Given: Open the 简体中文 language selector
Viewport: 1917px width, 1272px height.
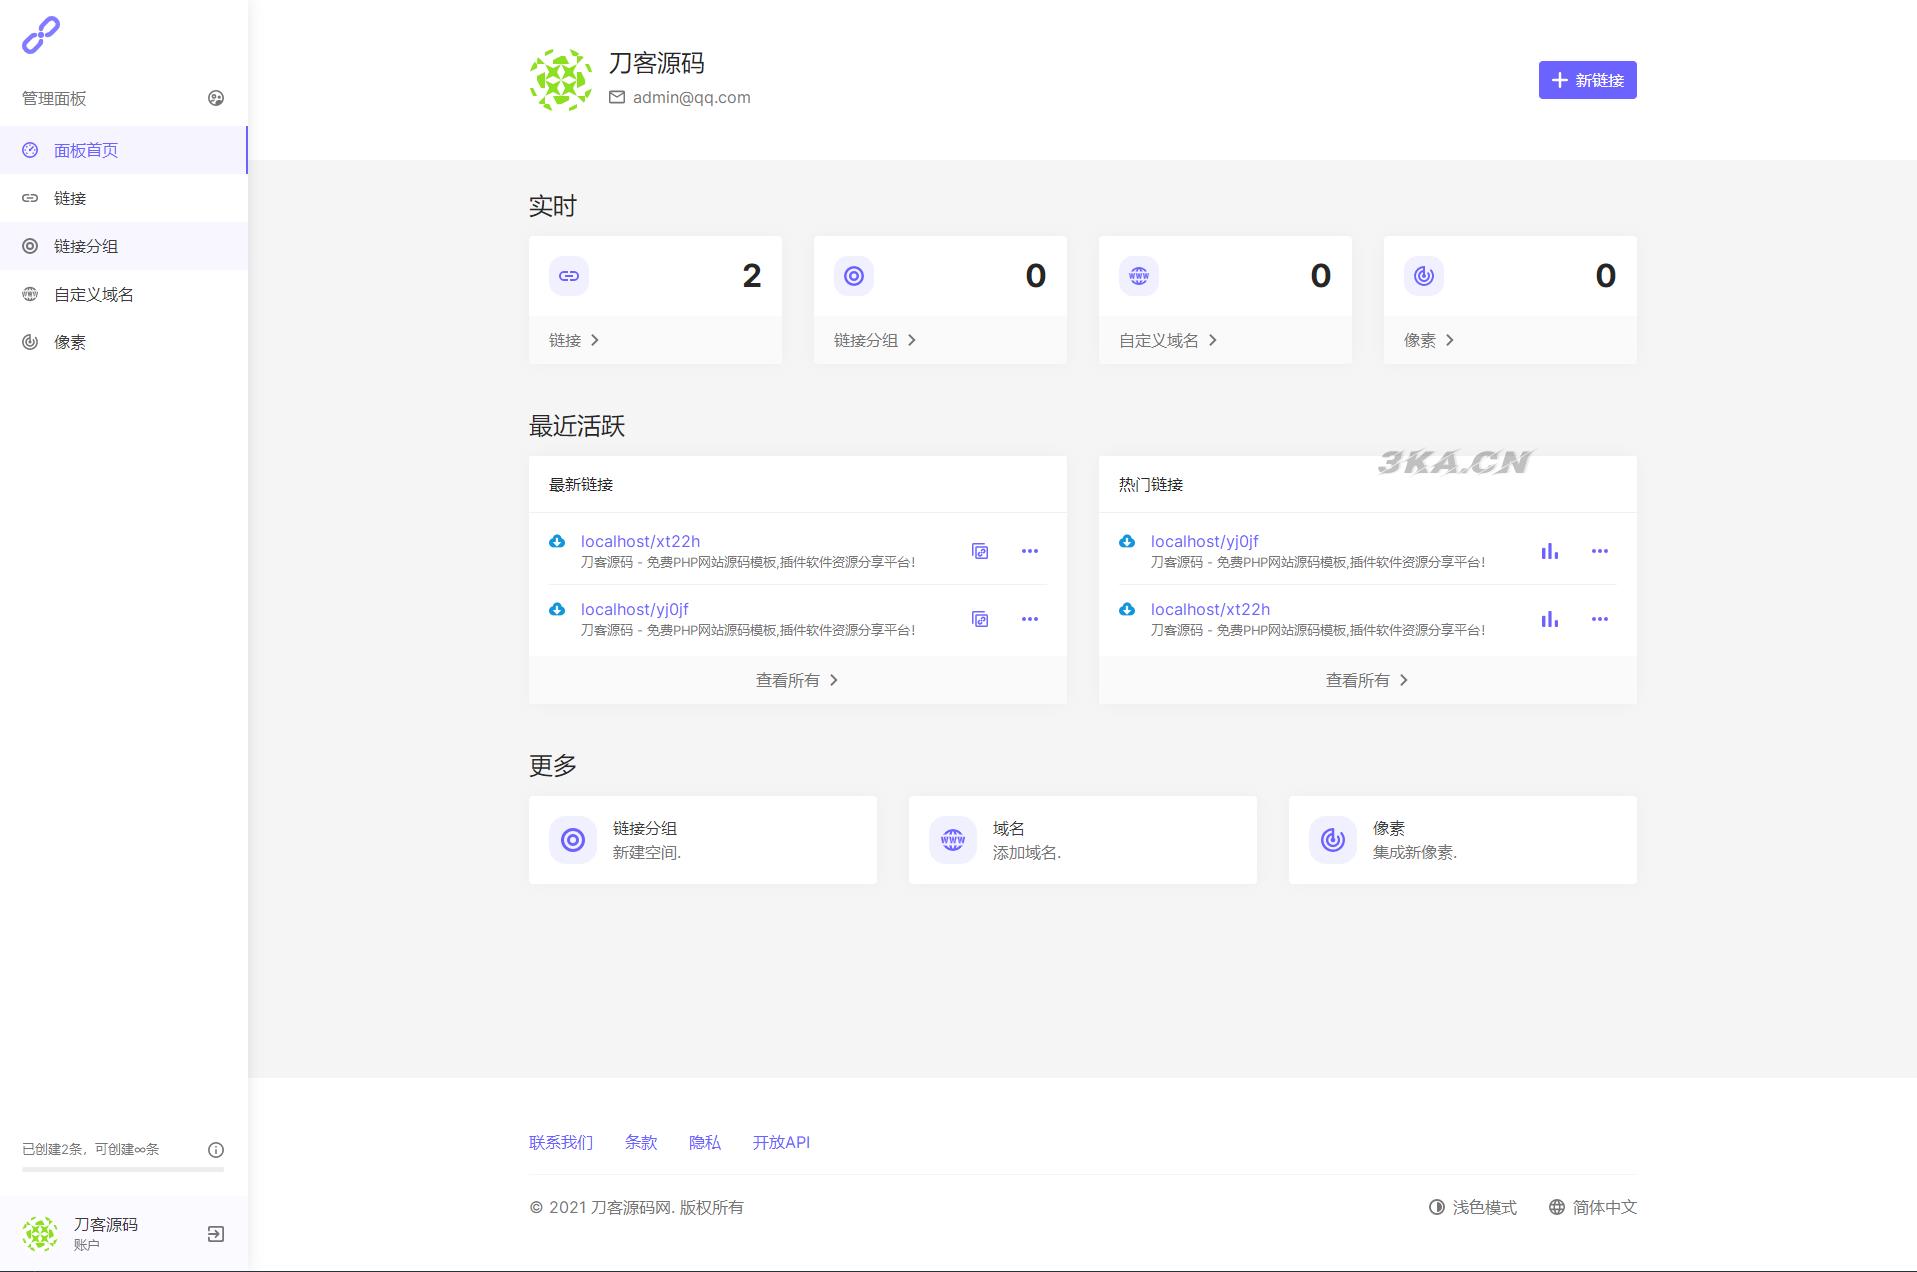Looking at the screenshot, I should coord(1592,1207).
